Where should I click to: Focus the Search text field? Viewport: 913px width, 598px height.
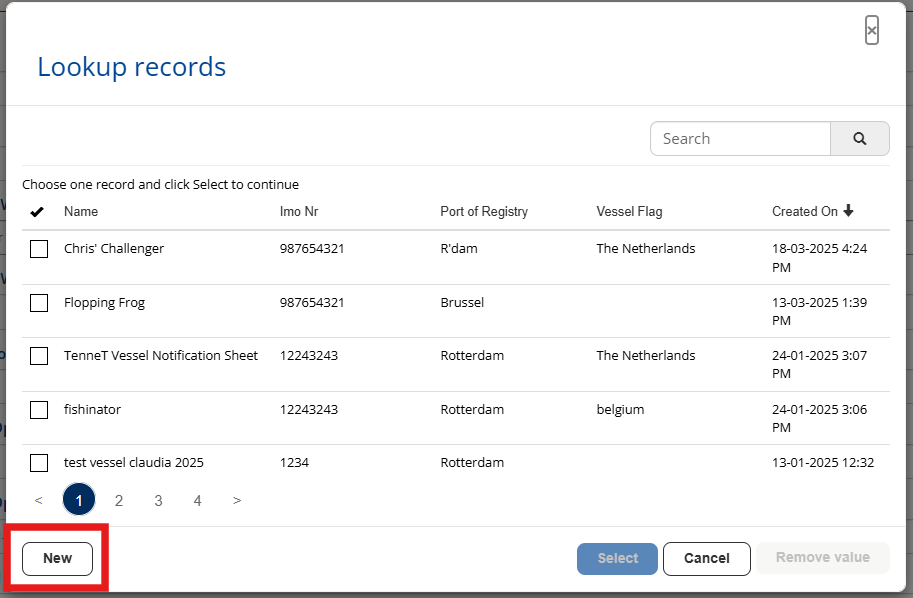pyautogui.click(x=740, y=139)
